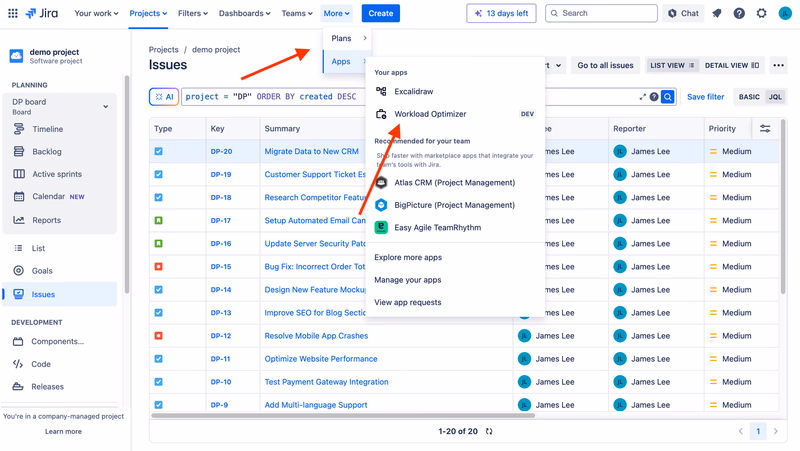The image size is (800, 451).
Task: Click the JQL search magnifier button
Action: tap(667, 97)
